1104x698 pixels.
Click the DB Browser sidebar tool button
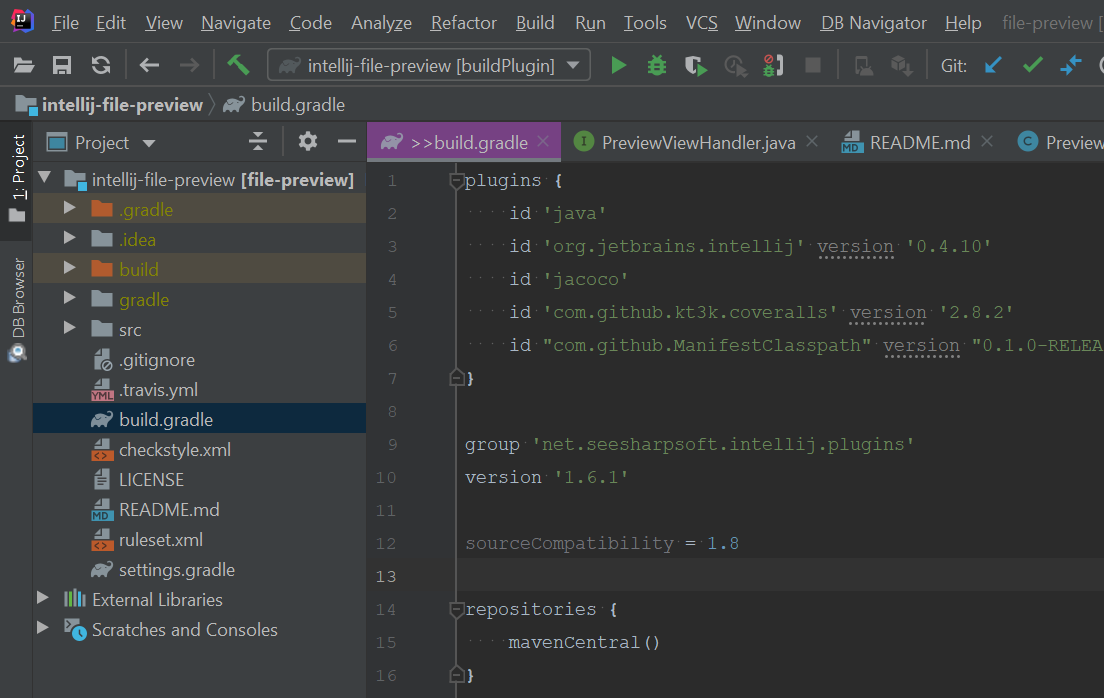[x=17, y=311]
